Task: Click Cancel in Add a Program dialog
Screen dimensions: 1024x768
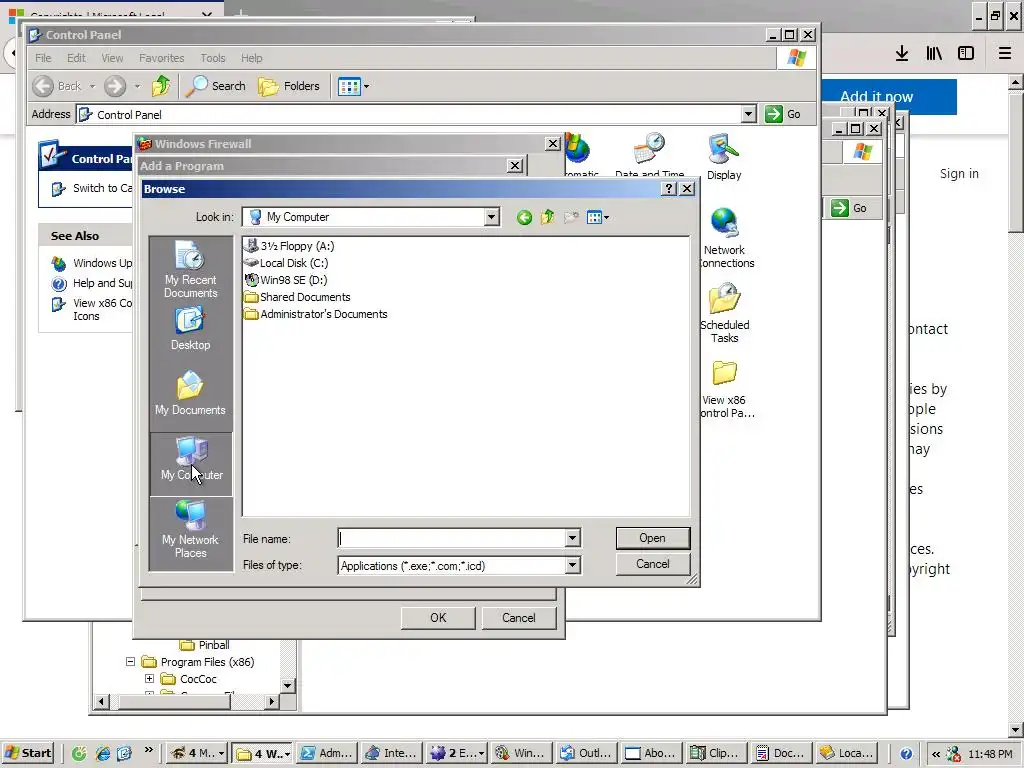Action: [519, 618]
